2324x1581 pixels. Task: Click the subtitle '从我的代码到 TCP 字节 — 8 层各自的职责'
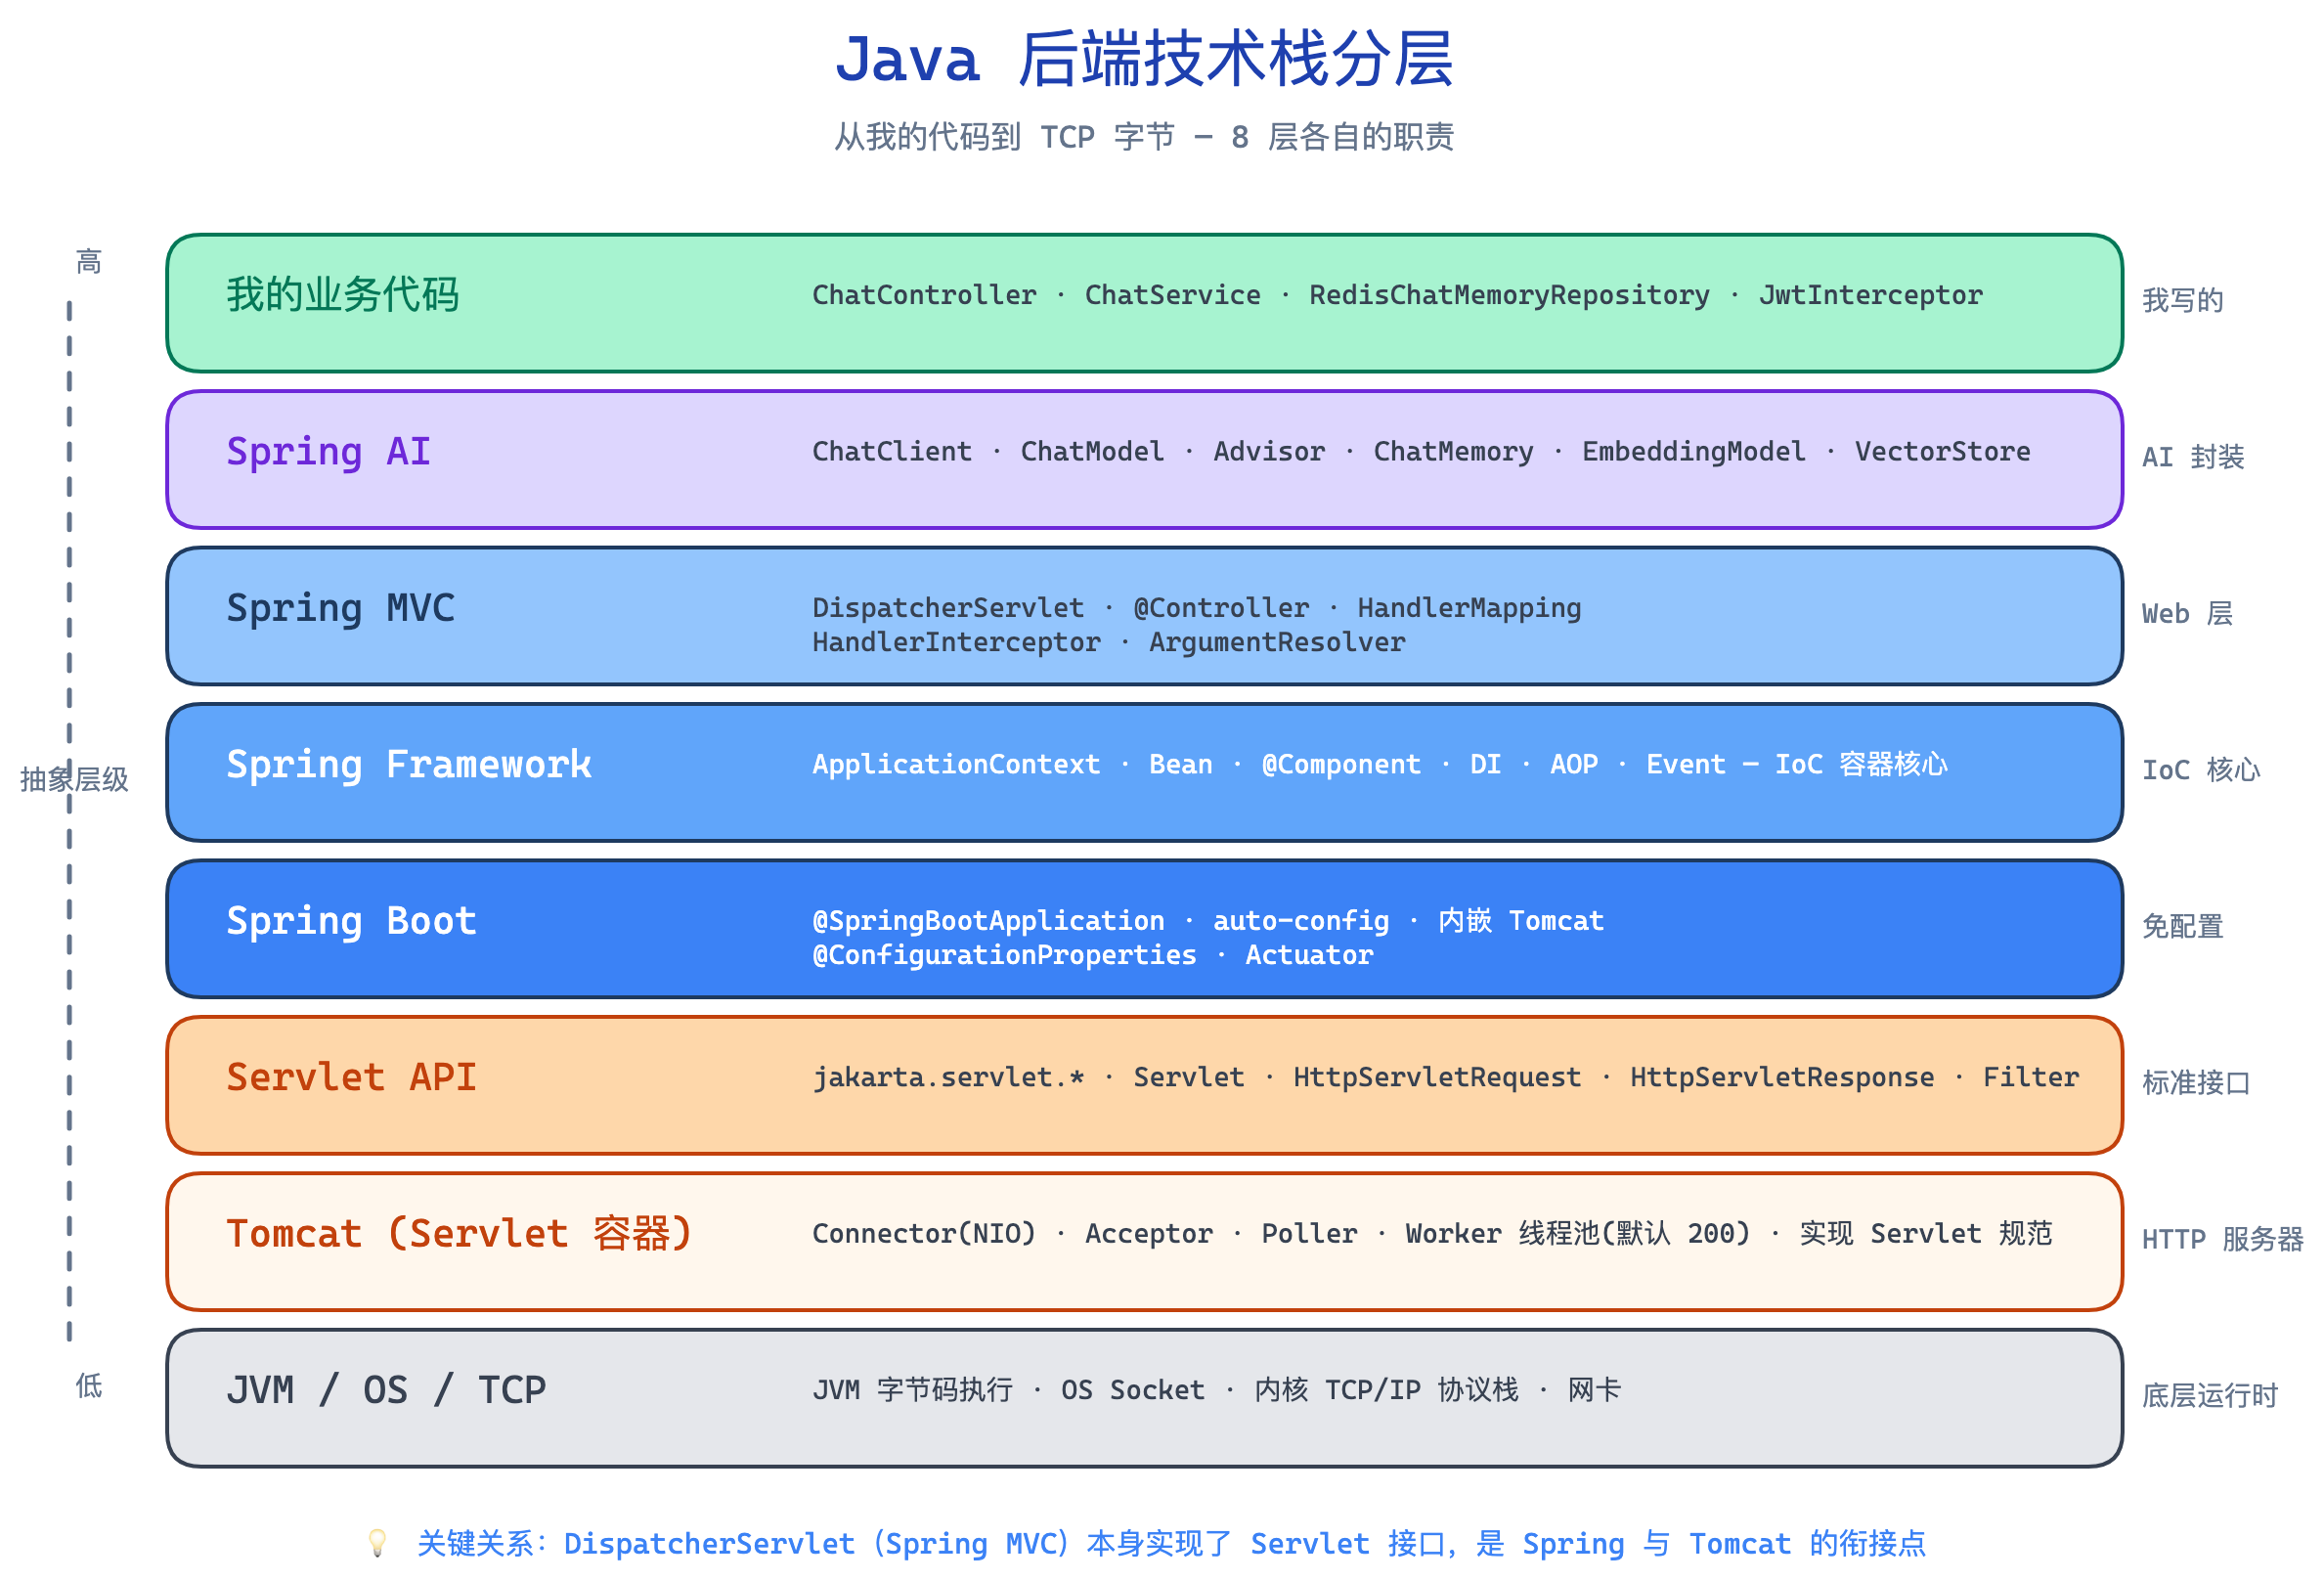point(1144,137)
